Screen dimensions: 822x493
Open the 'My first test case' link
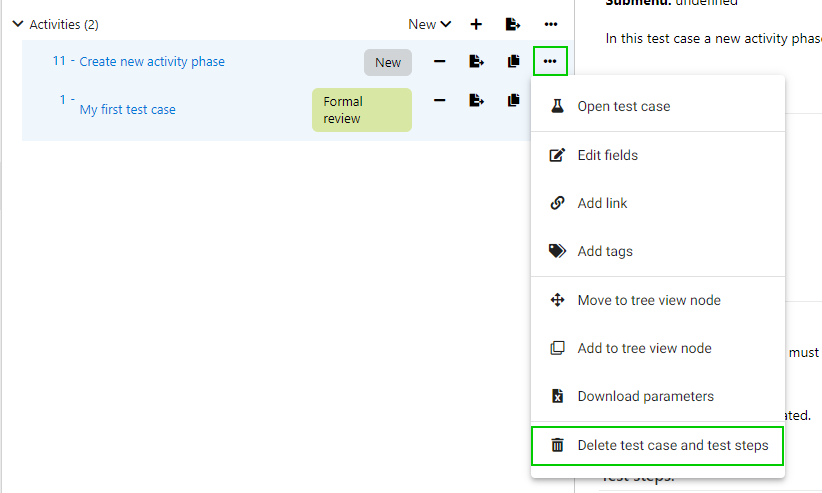click(128, 109)
